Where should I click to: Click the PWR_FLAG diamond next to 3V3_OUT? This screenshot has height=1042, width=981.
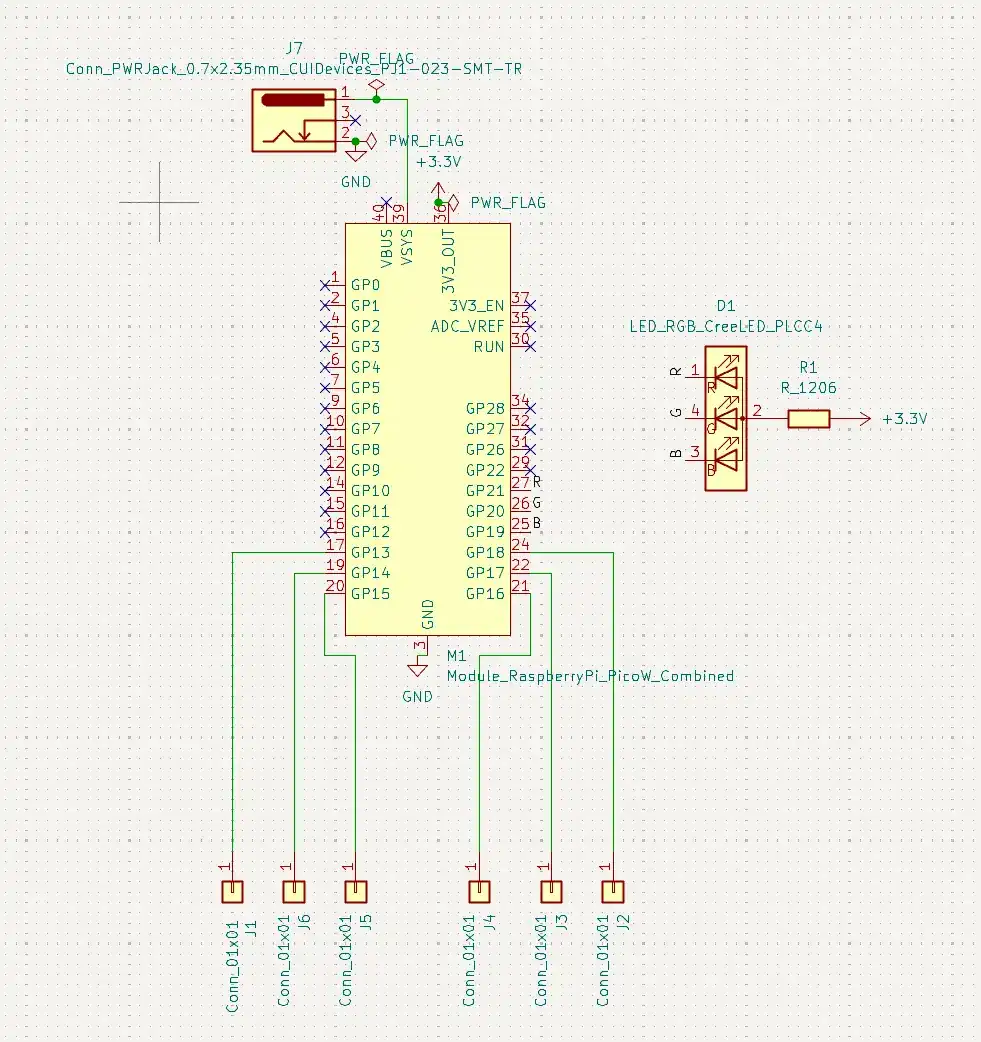click(453, 203)
